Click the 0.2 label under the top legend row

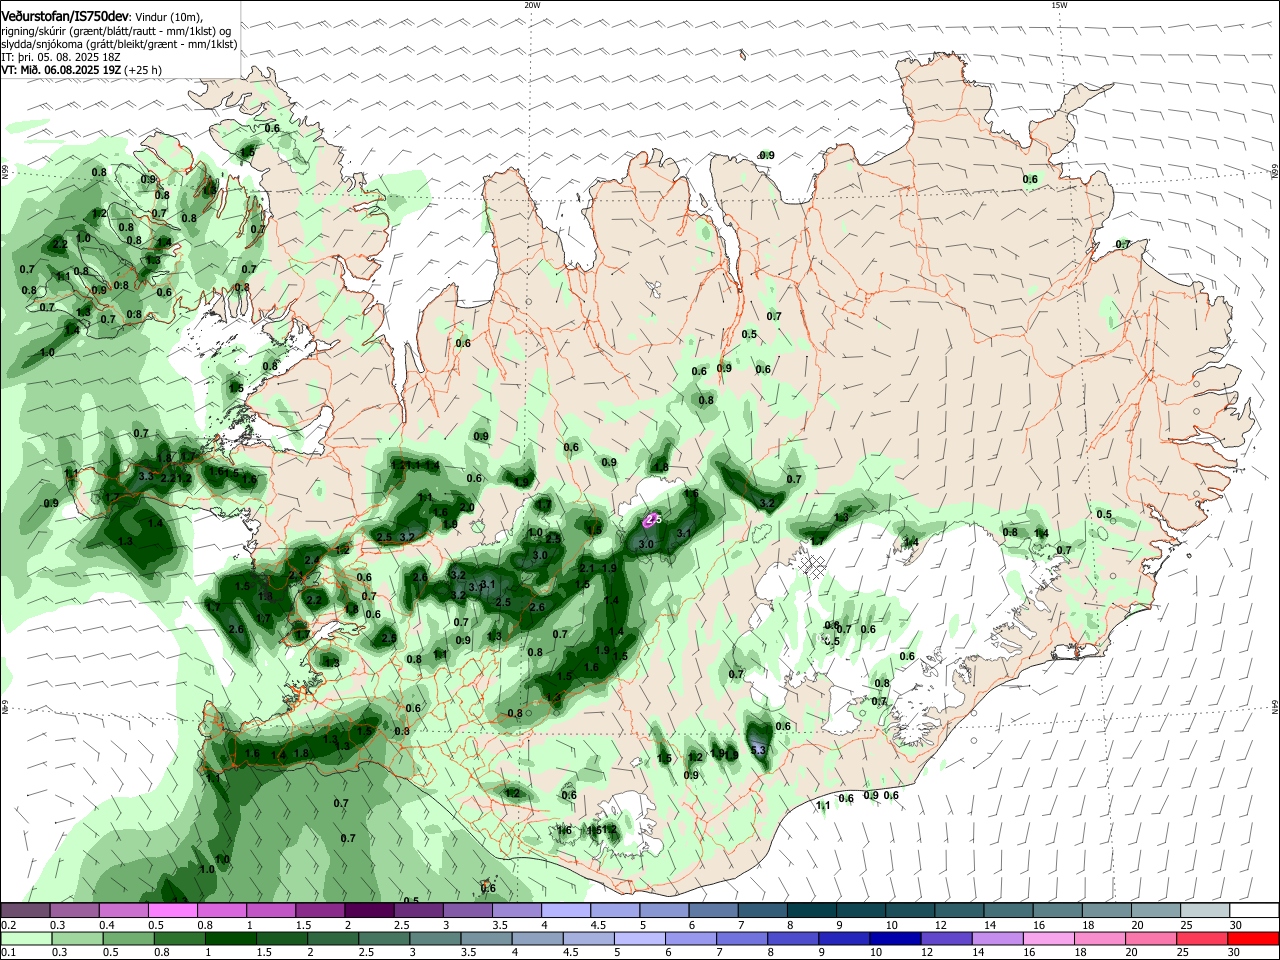[x=8, y=925]
